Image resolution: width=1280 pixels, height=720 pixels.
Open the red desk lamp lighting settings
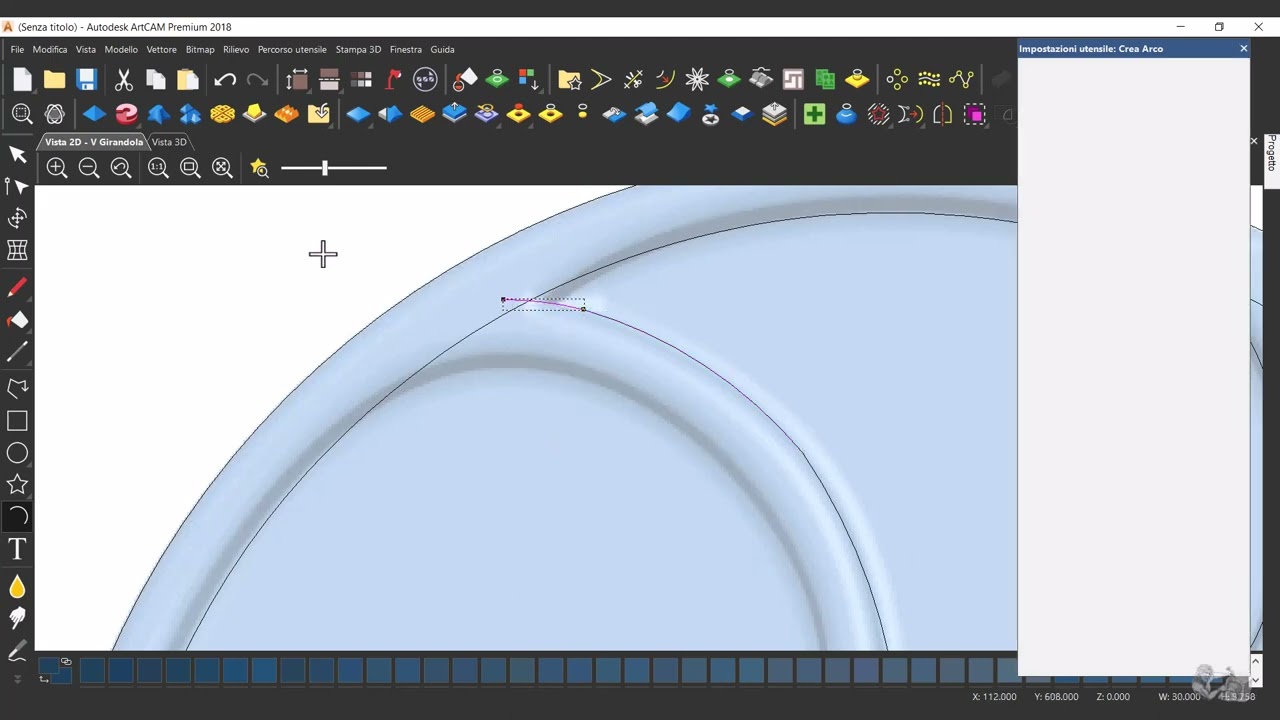click(393, 80)
